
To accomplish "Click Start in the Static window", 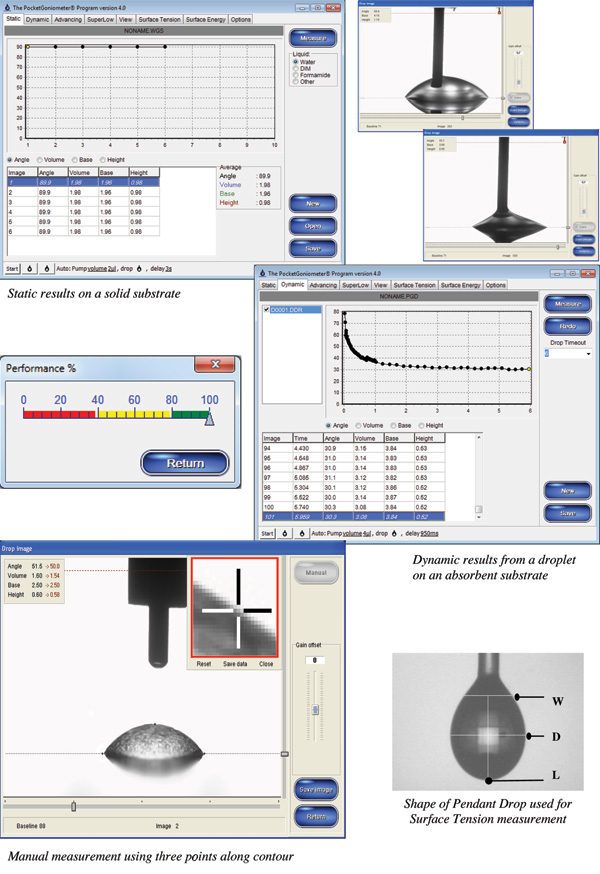I will tap(12, 269).
